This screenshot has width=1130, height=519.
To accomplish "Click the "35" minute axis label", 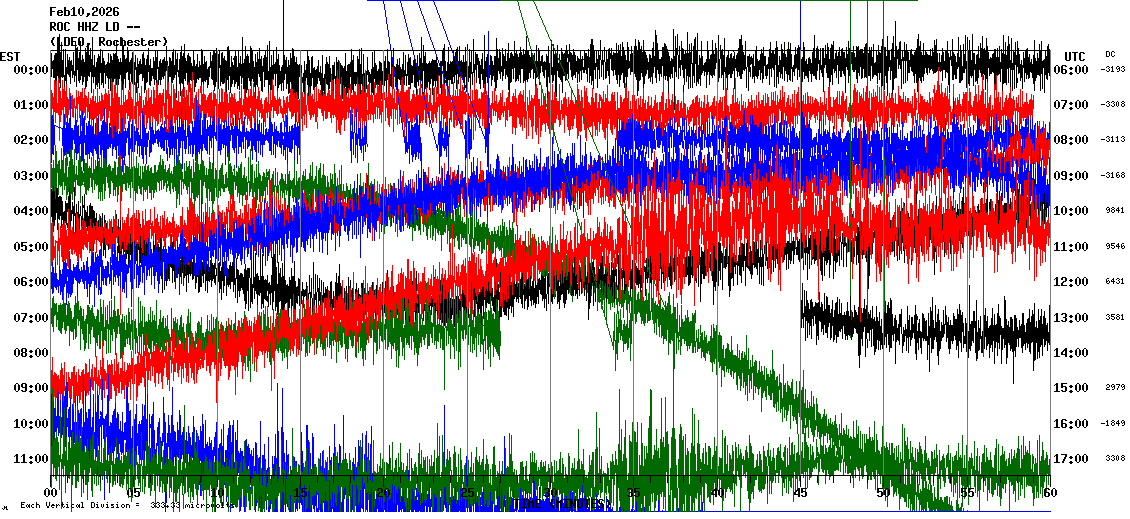I will click(x=633, y=493).
